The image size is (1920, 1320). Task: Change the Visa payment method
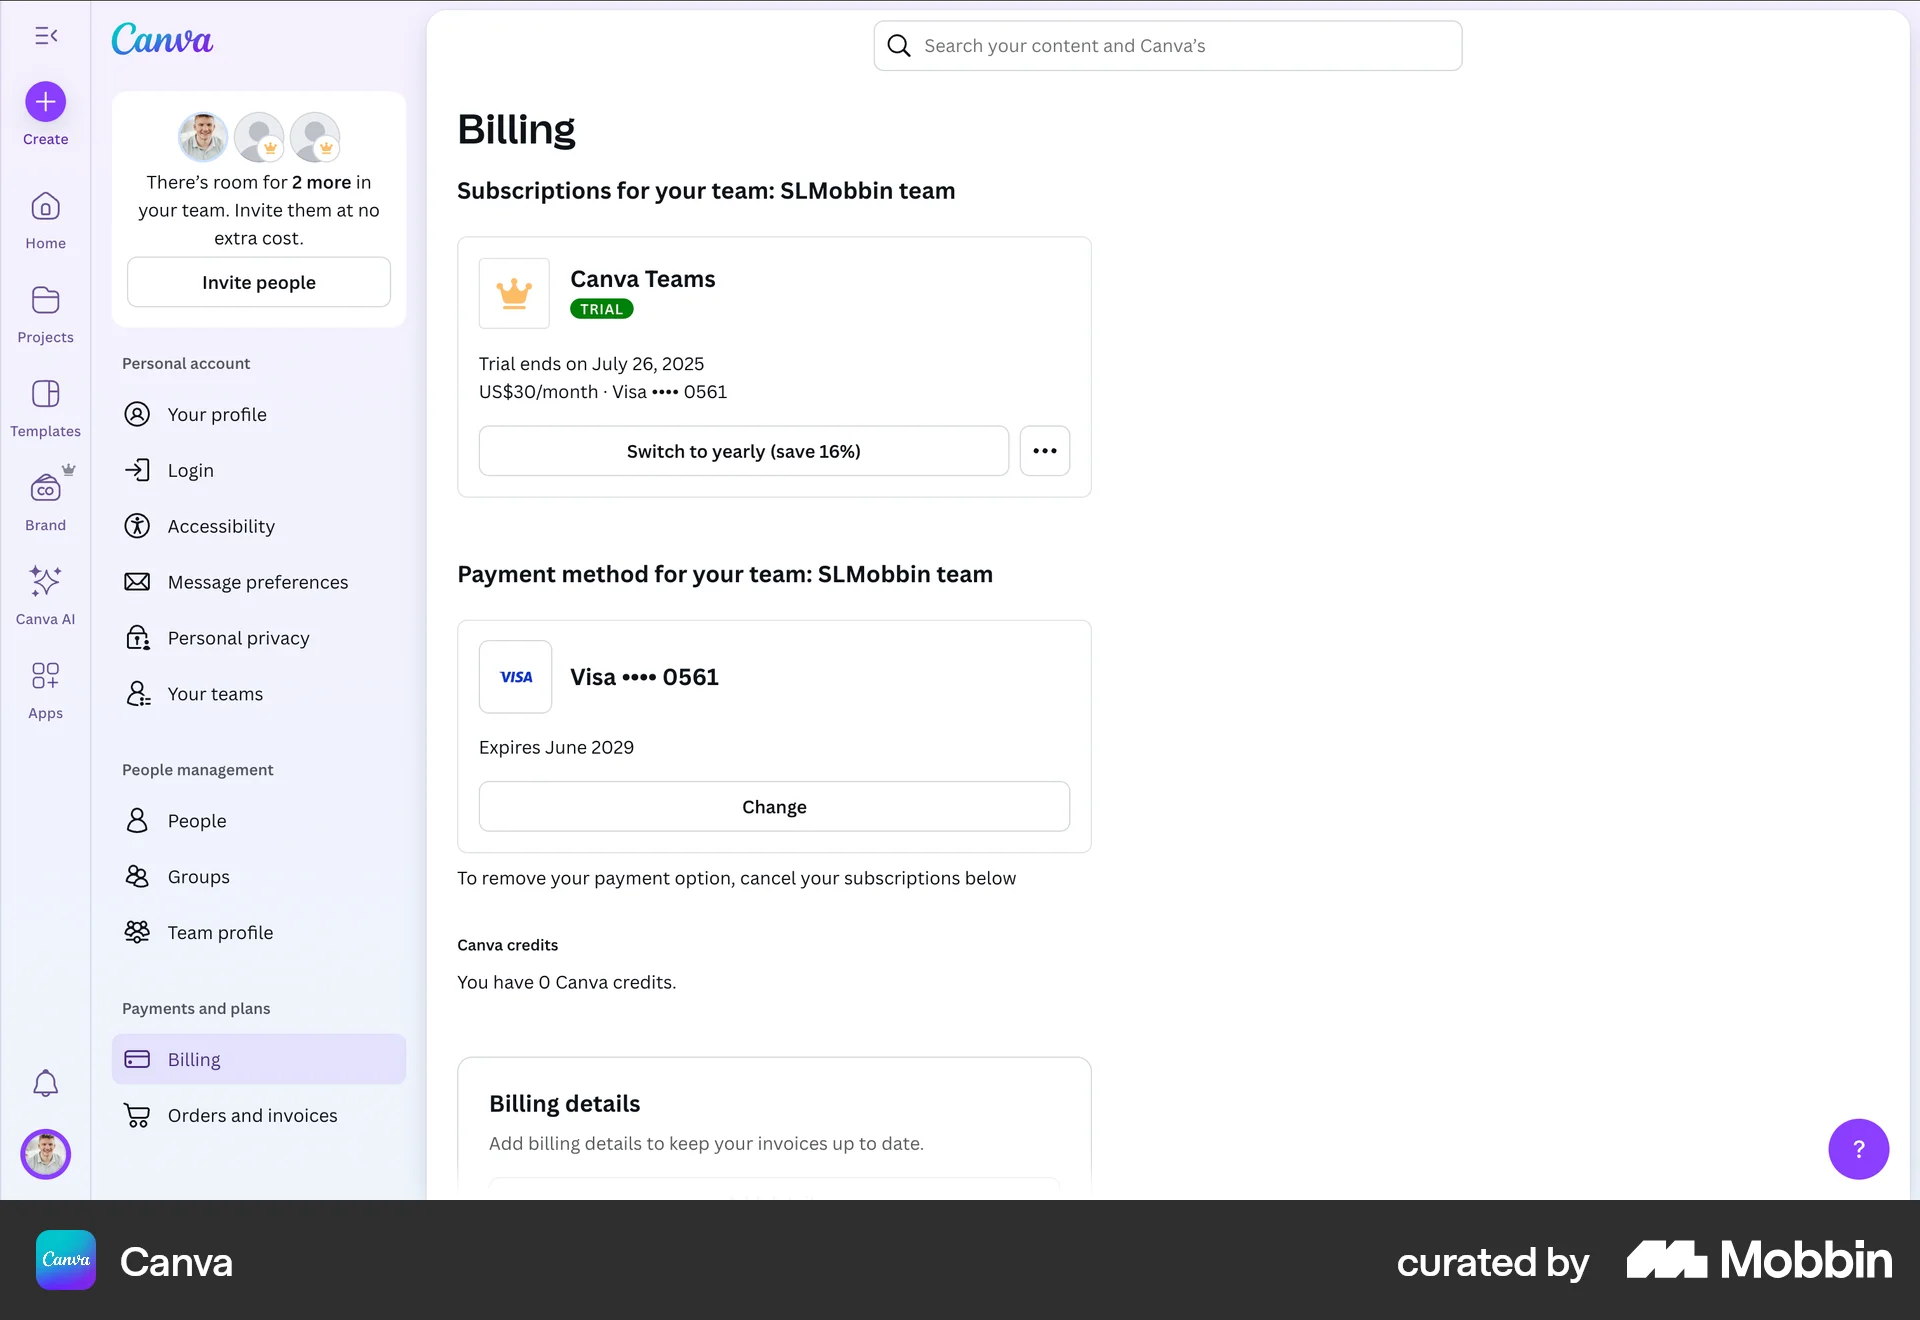[x=774, y=807]
